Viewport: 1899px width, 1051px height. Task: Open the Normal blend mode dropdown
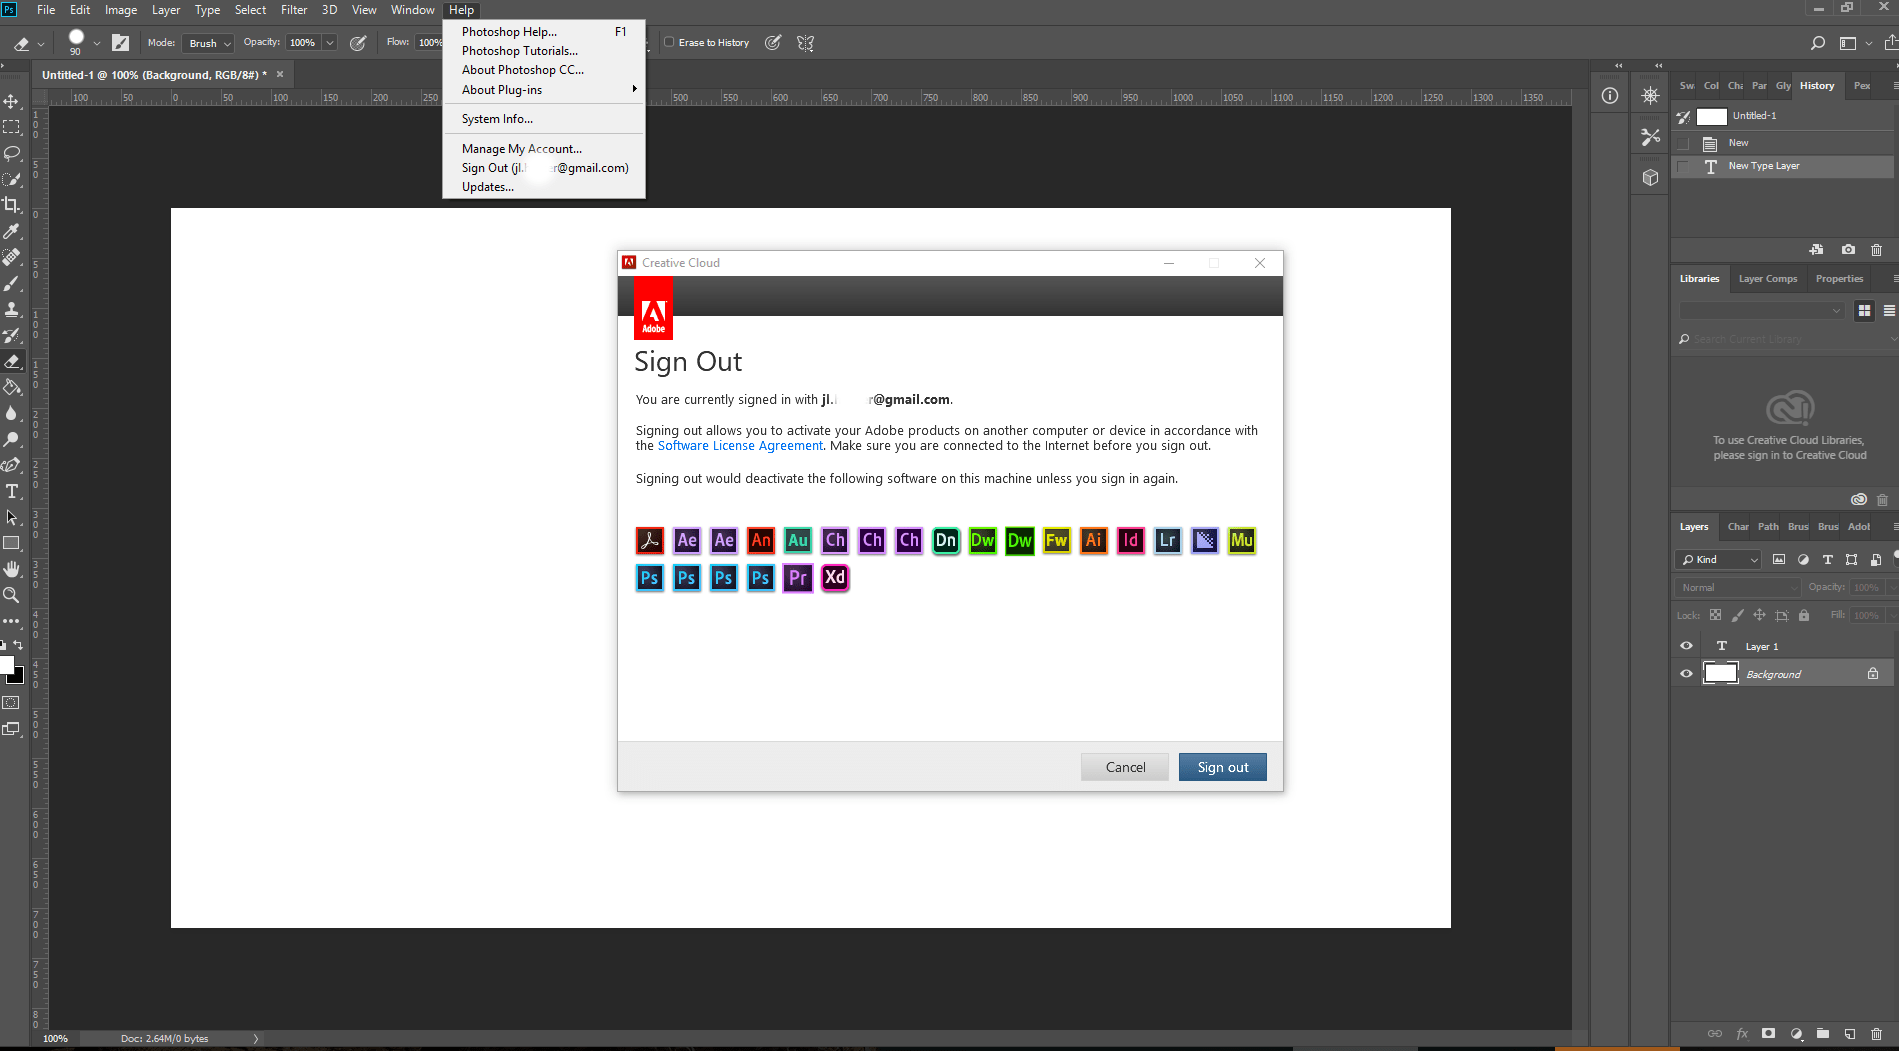click(1738, 588)
